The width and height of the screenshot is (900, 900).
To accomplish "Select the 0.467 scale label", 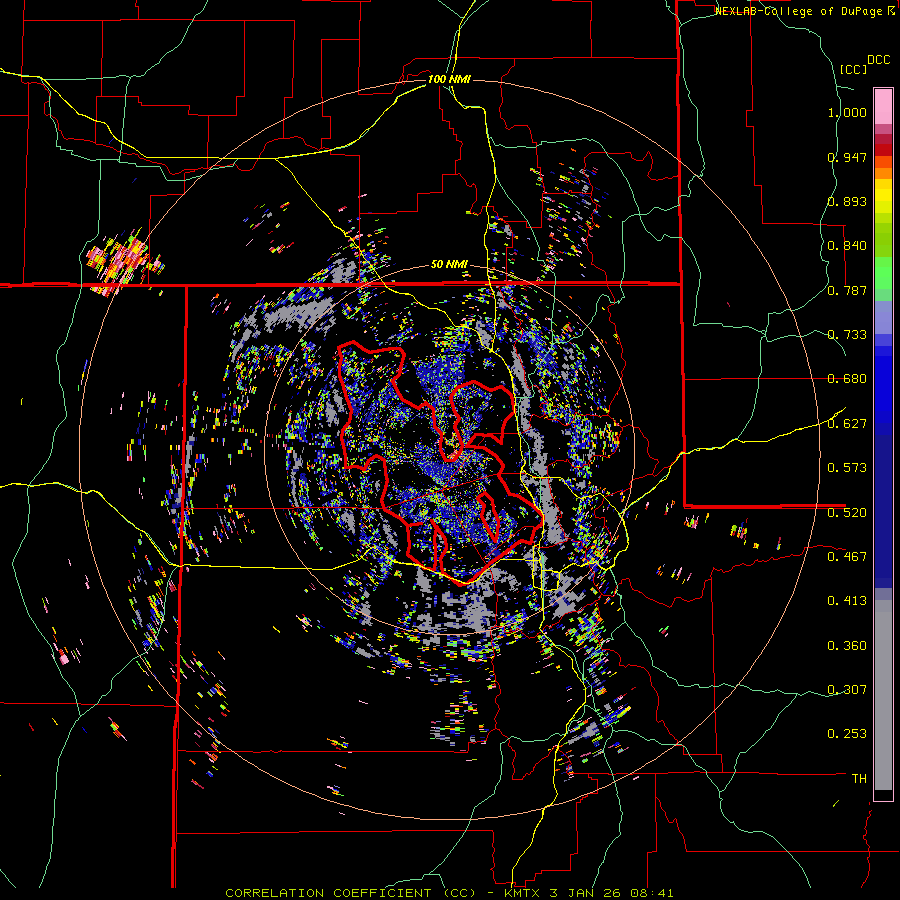I will 847,556.
